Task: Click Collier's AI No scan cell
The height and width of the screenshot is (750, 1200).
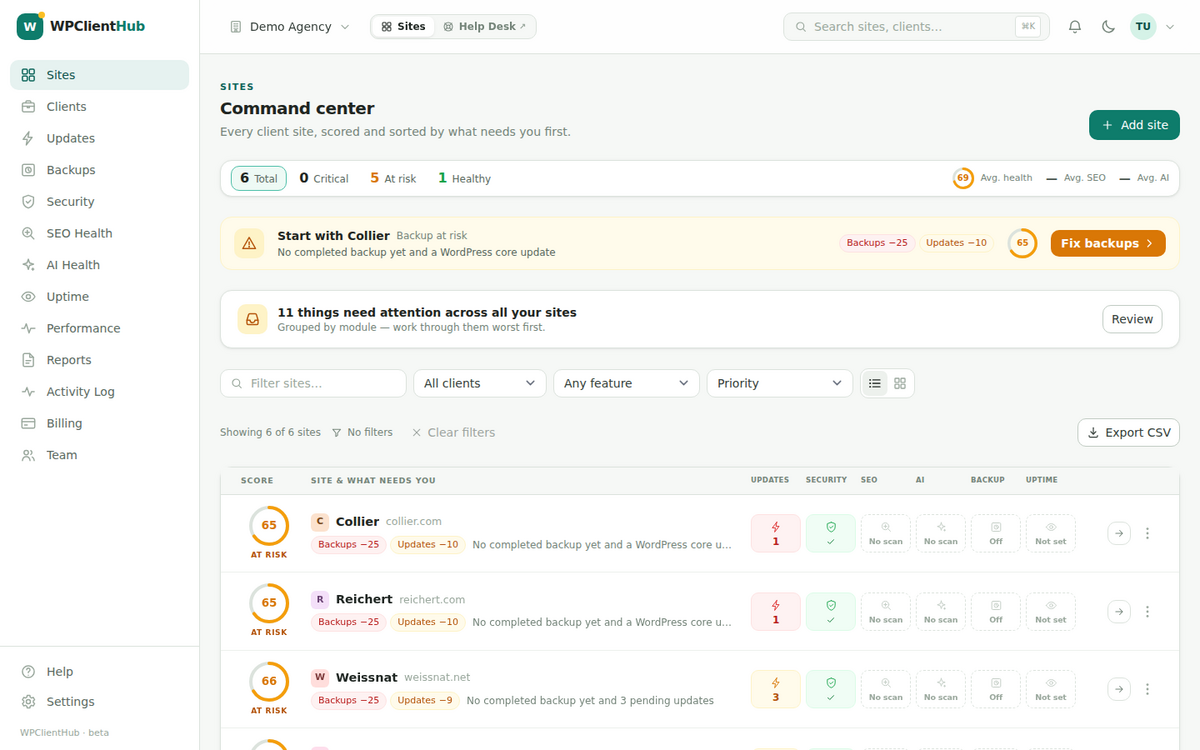Action: (x=941, y=533)
